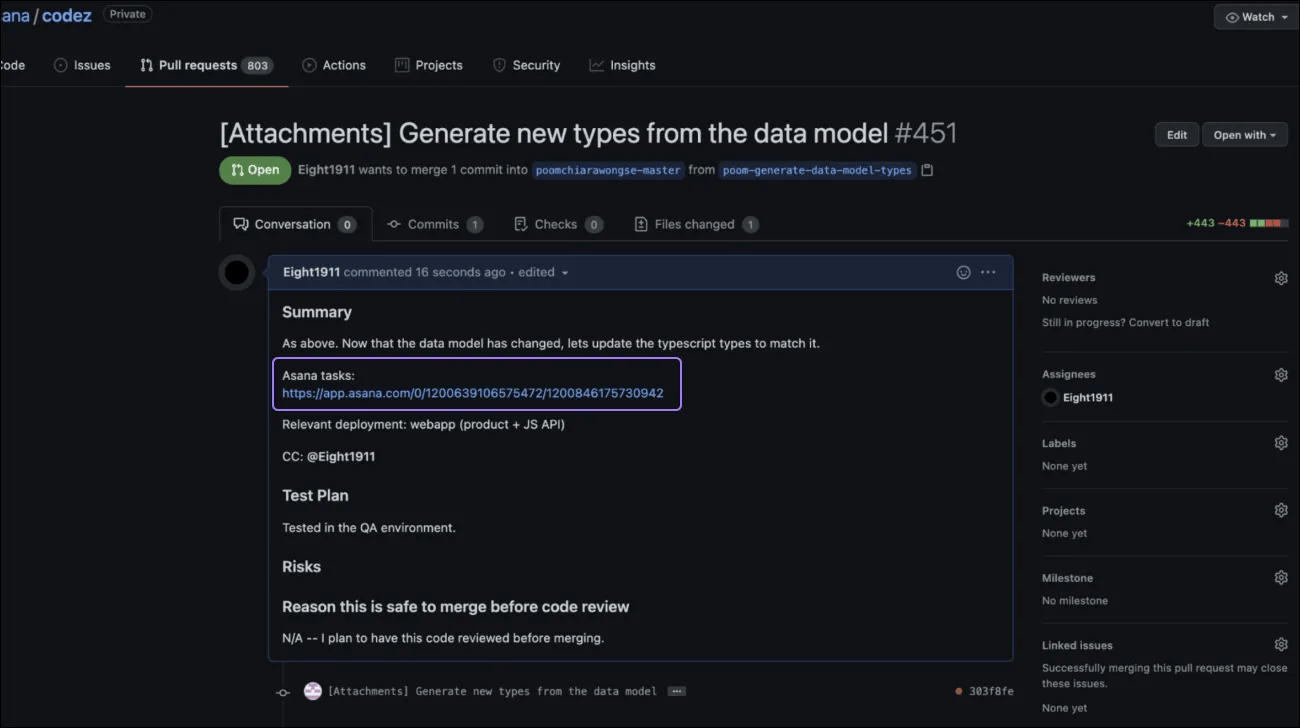The image size is (1300, 728).
Task: Open the Milestone settings gear
Action: tap(1281, 576)
